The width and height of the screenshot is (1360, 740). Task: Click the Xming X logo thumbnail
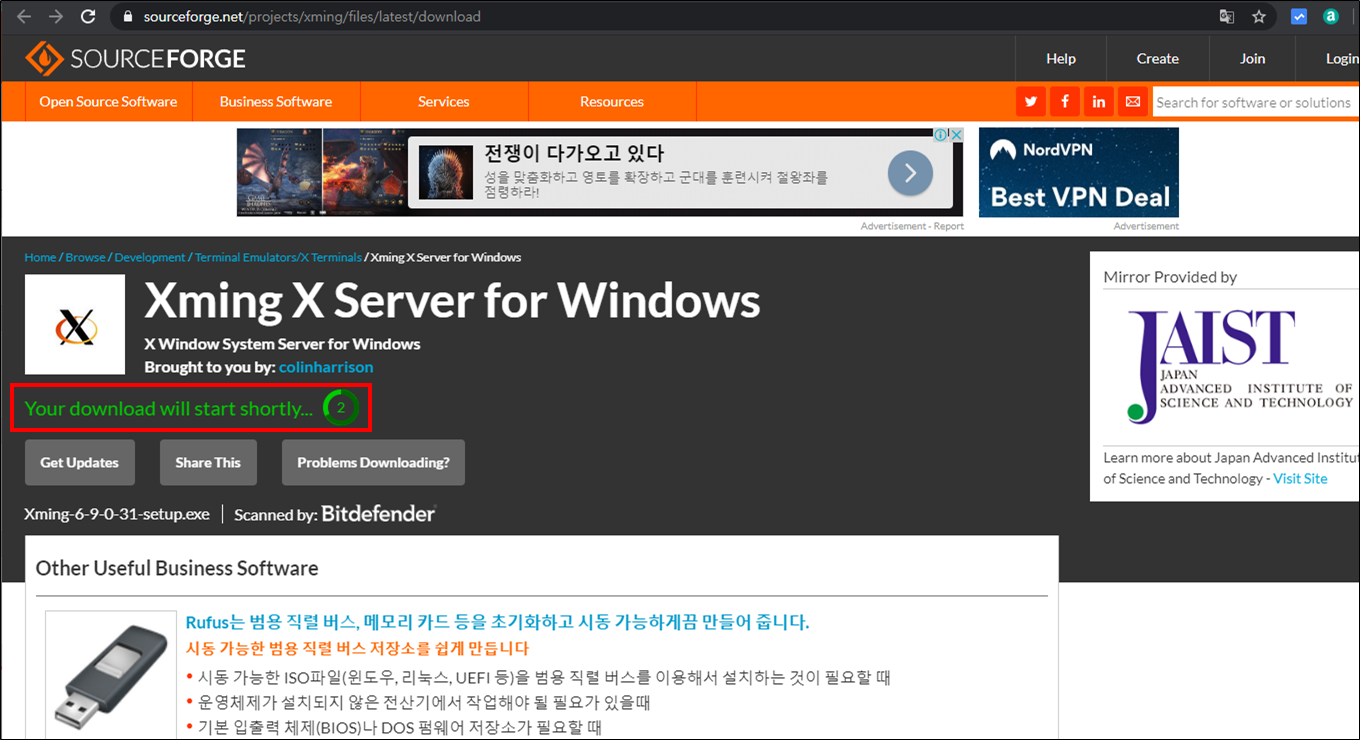click(x=75, y=325)
